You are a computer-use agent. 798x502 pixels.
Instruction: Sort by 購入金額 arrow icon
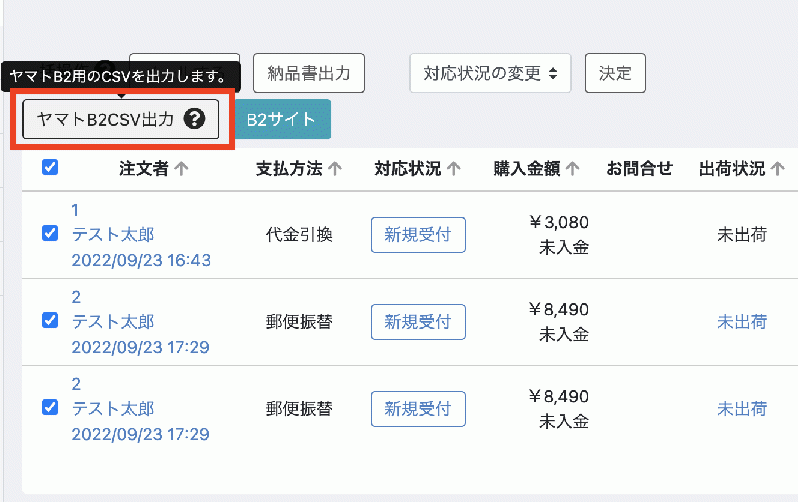coord(572,169)
